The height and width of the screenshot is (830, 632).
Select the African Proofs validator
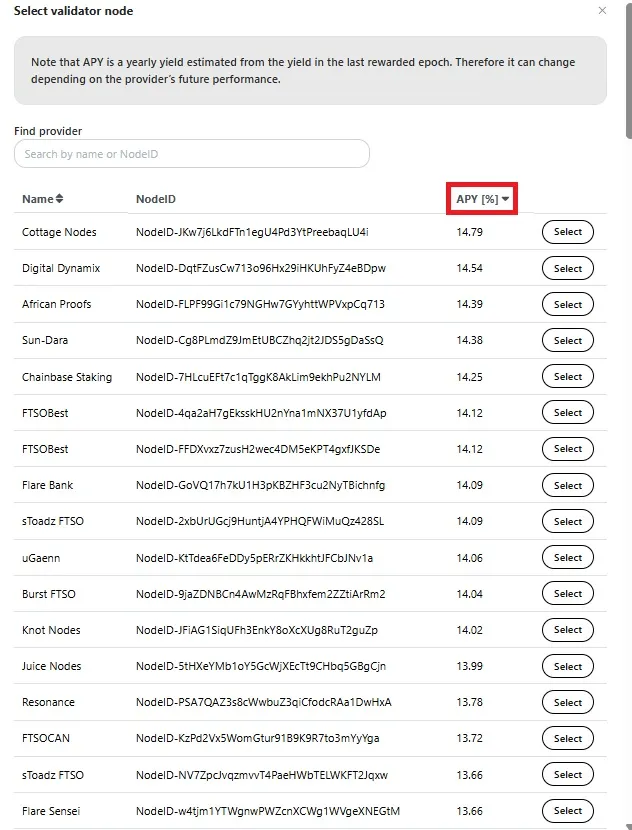[x=567, y=304]
